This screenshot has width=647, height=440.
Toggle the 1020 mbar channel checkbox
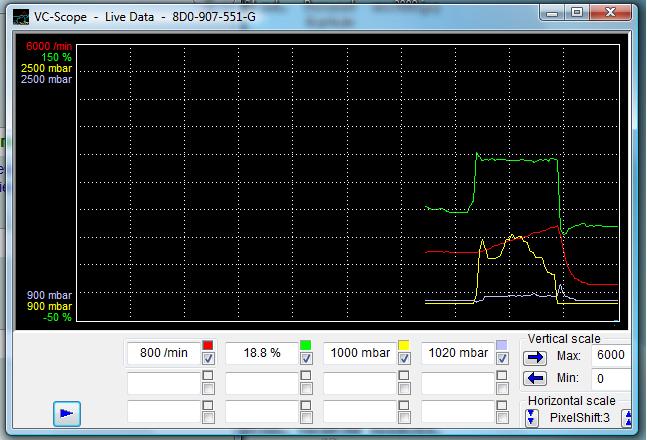[x=502, y=359]
